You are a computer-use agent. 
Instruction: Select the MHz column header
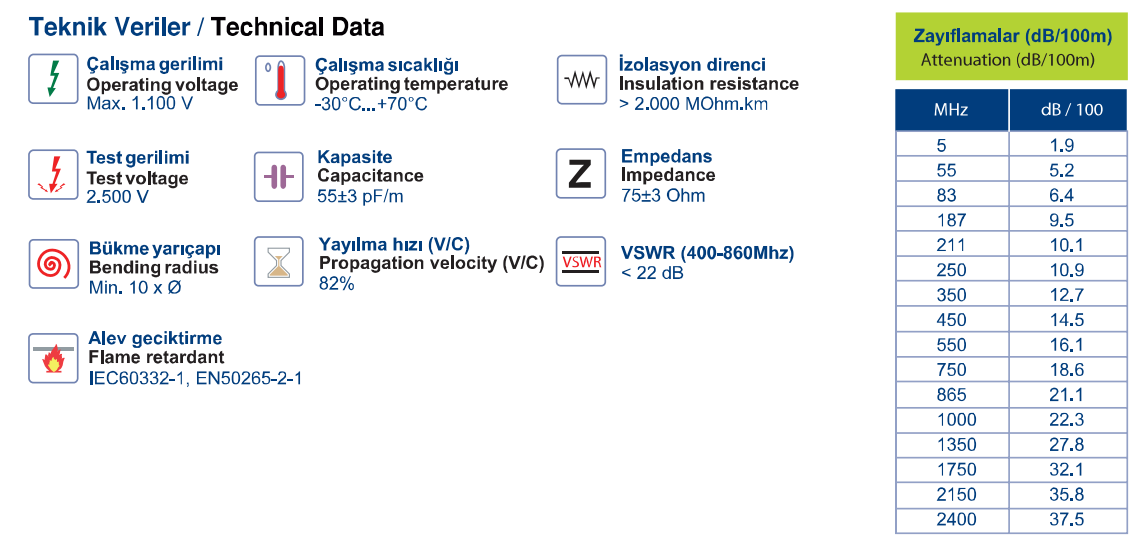coord(952,110)
